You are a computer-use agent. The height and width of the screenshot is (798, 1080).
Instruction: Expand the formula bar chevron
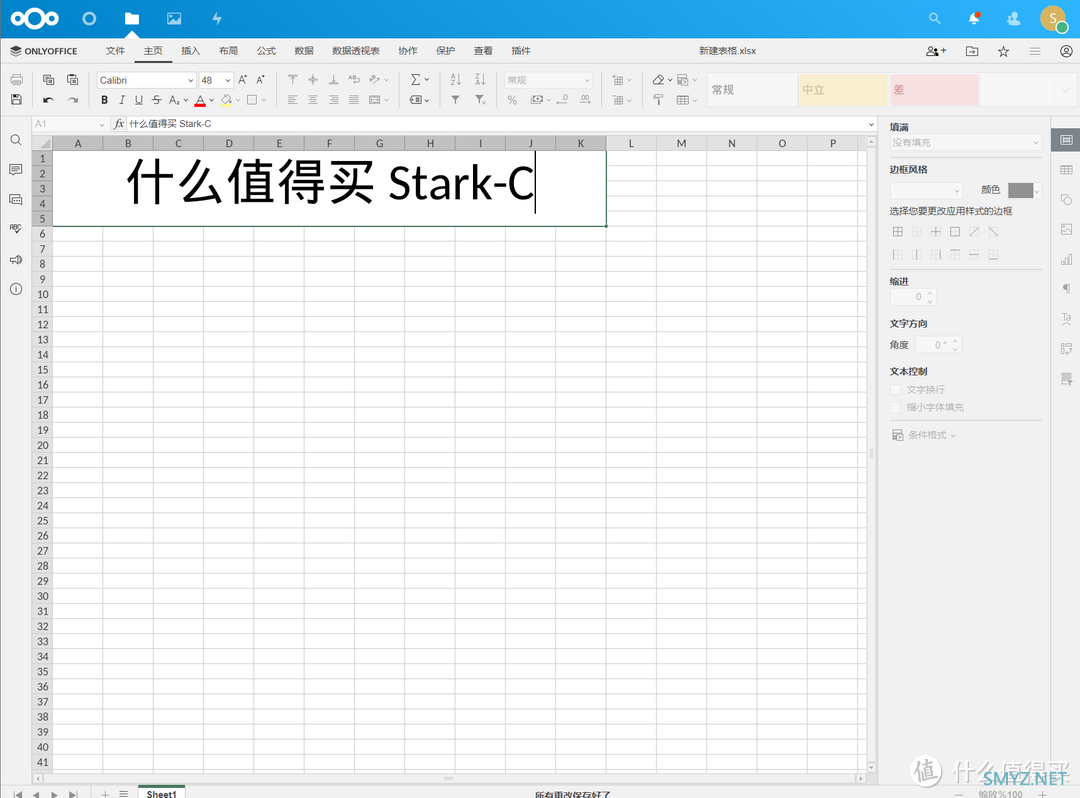coord(871,124)
